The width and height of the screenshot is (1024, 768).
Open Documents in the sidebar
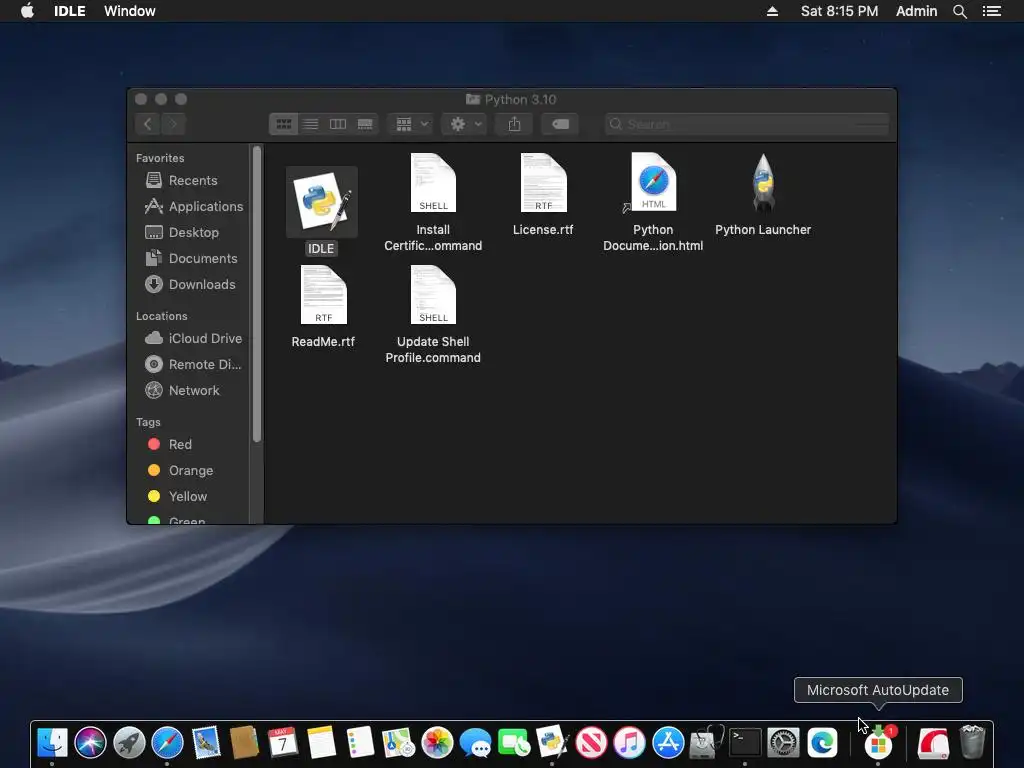[189, 259]
